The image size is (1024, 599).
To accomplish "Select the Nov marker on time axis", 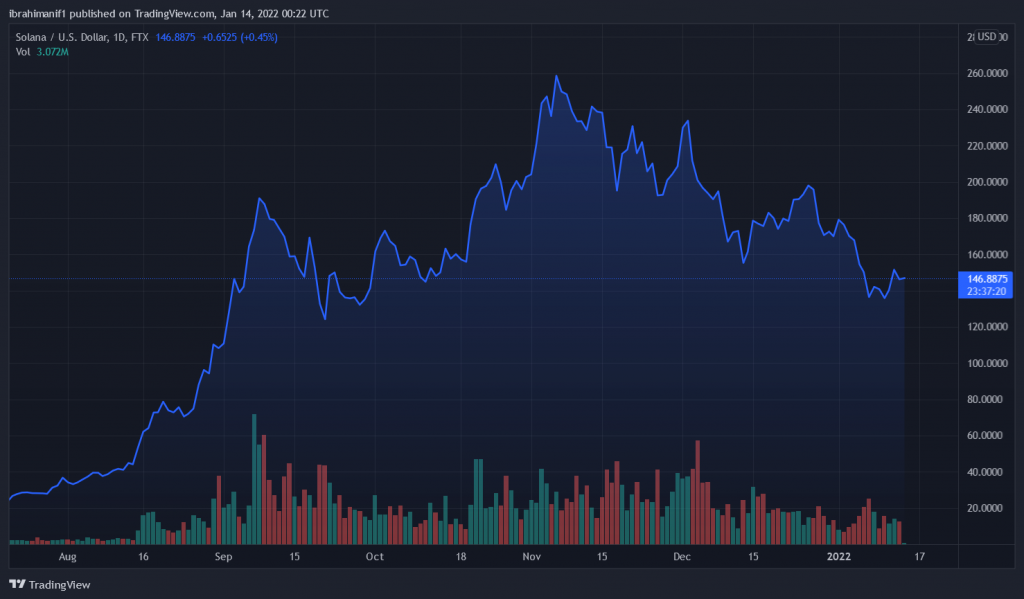I will click(x=531, y=555).
